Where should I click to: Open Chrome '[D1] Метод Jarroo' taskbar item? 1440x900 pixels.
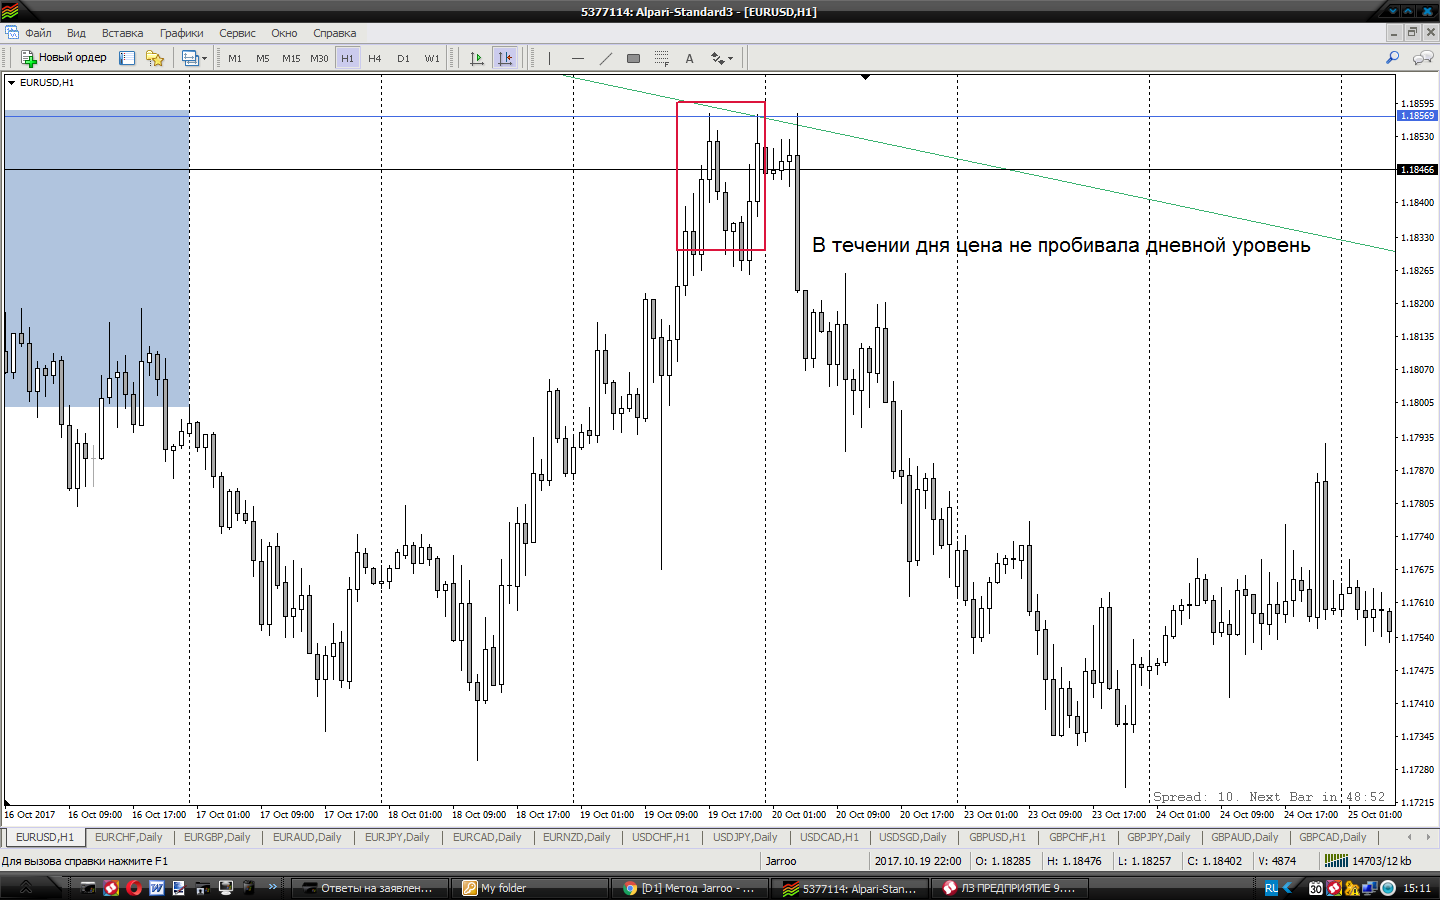(x=688, y=888)
